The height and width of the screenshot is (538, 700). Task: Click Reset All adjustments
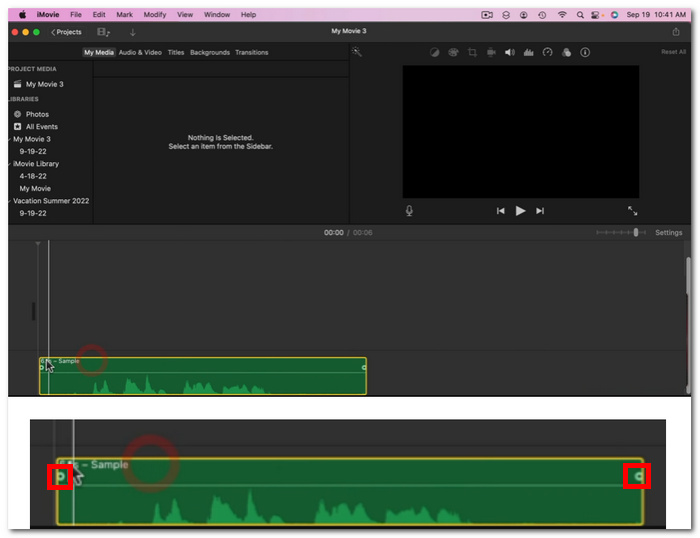(673, 52)
